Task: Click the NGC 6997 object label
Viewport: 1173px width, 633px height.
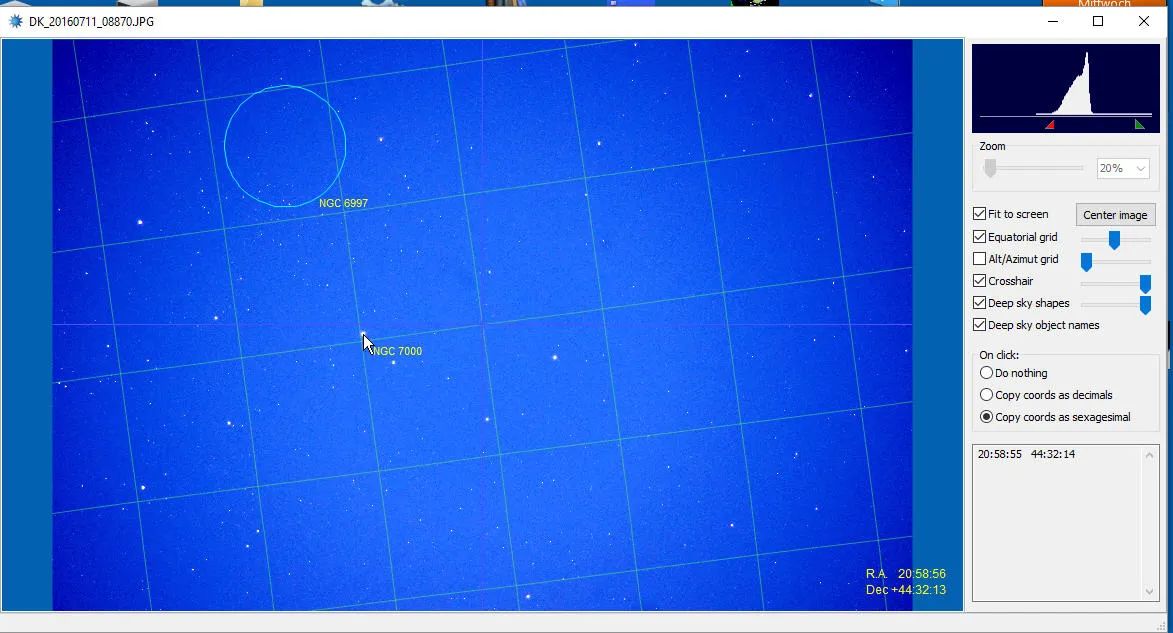Action: click(x=343, y=204)
